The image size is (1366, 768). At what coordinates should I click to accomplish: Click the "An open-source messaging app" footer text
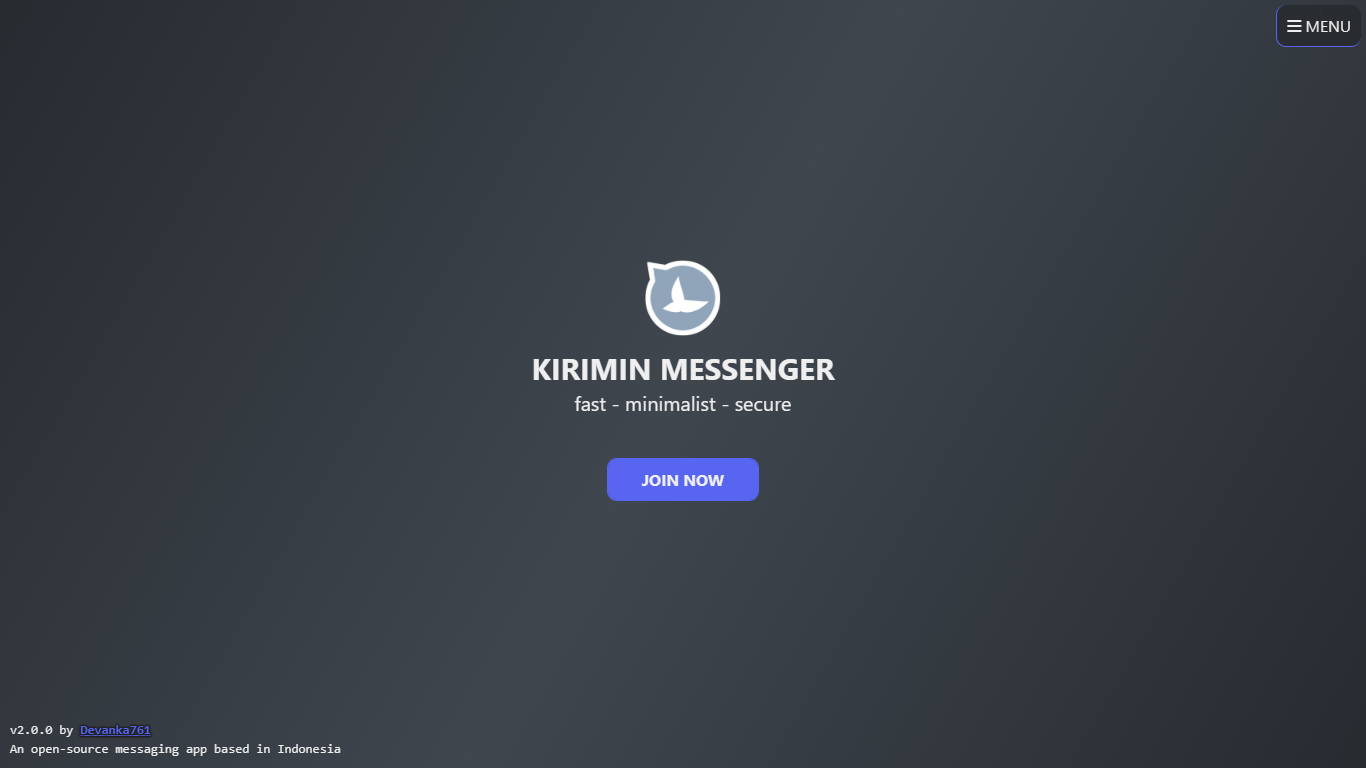coord(175,749)
